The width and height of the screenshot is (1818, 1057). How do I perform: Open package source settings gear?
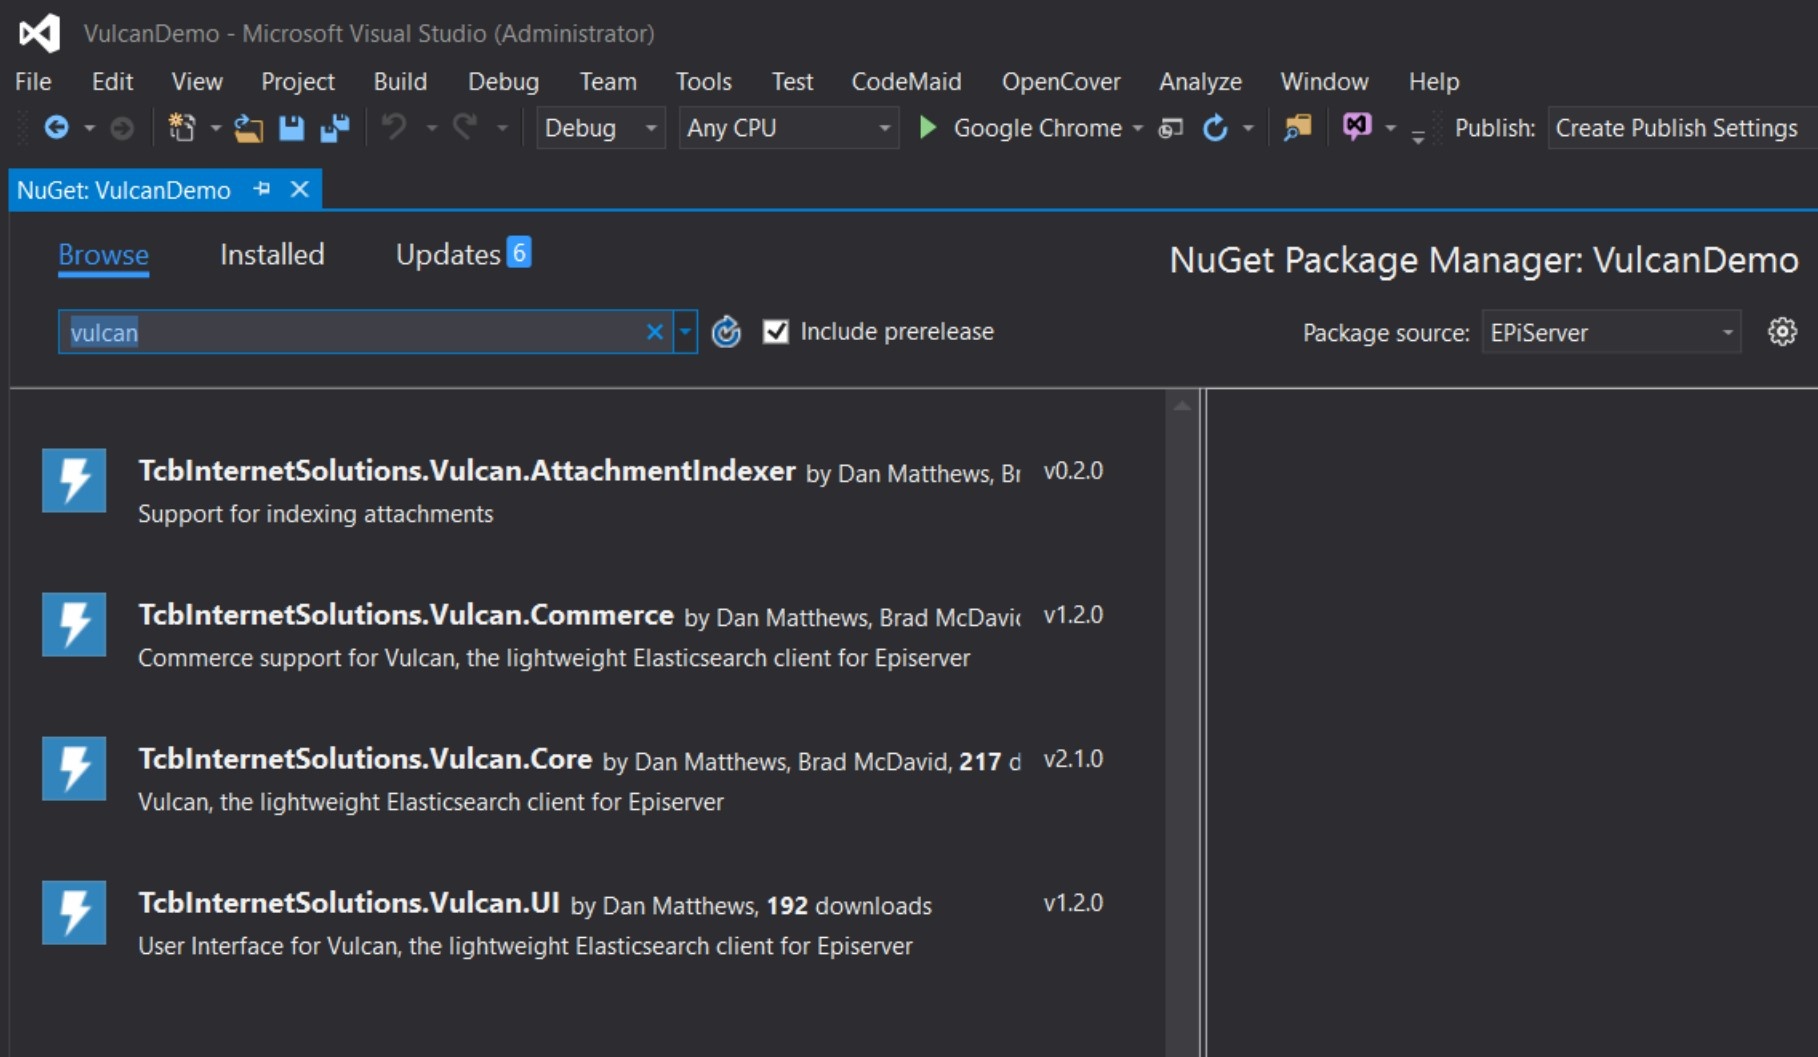(1782, 332)
